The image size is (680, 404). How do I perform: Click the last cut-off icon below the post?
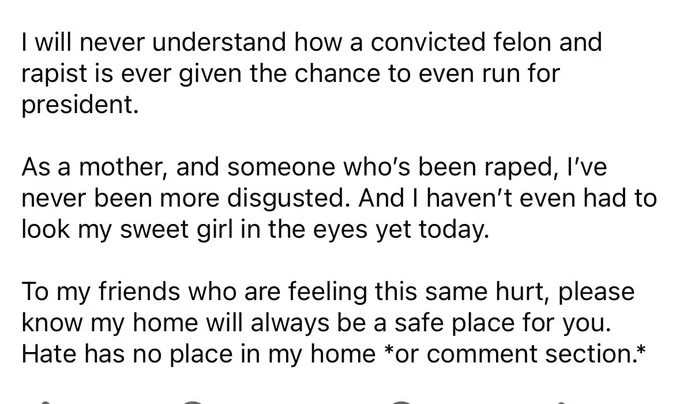(562, 402)
